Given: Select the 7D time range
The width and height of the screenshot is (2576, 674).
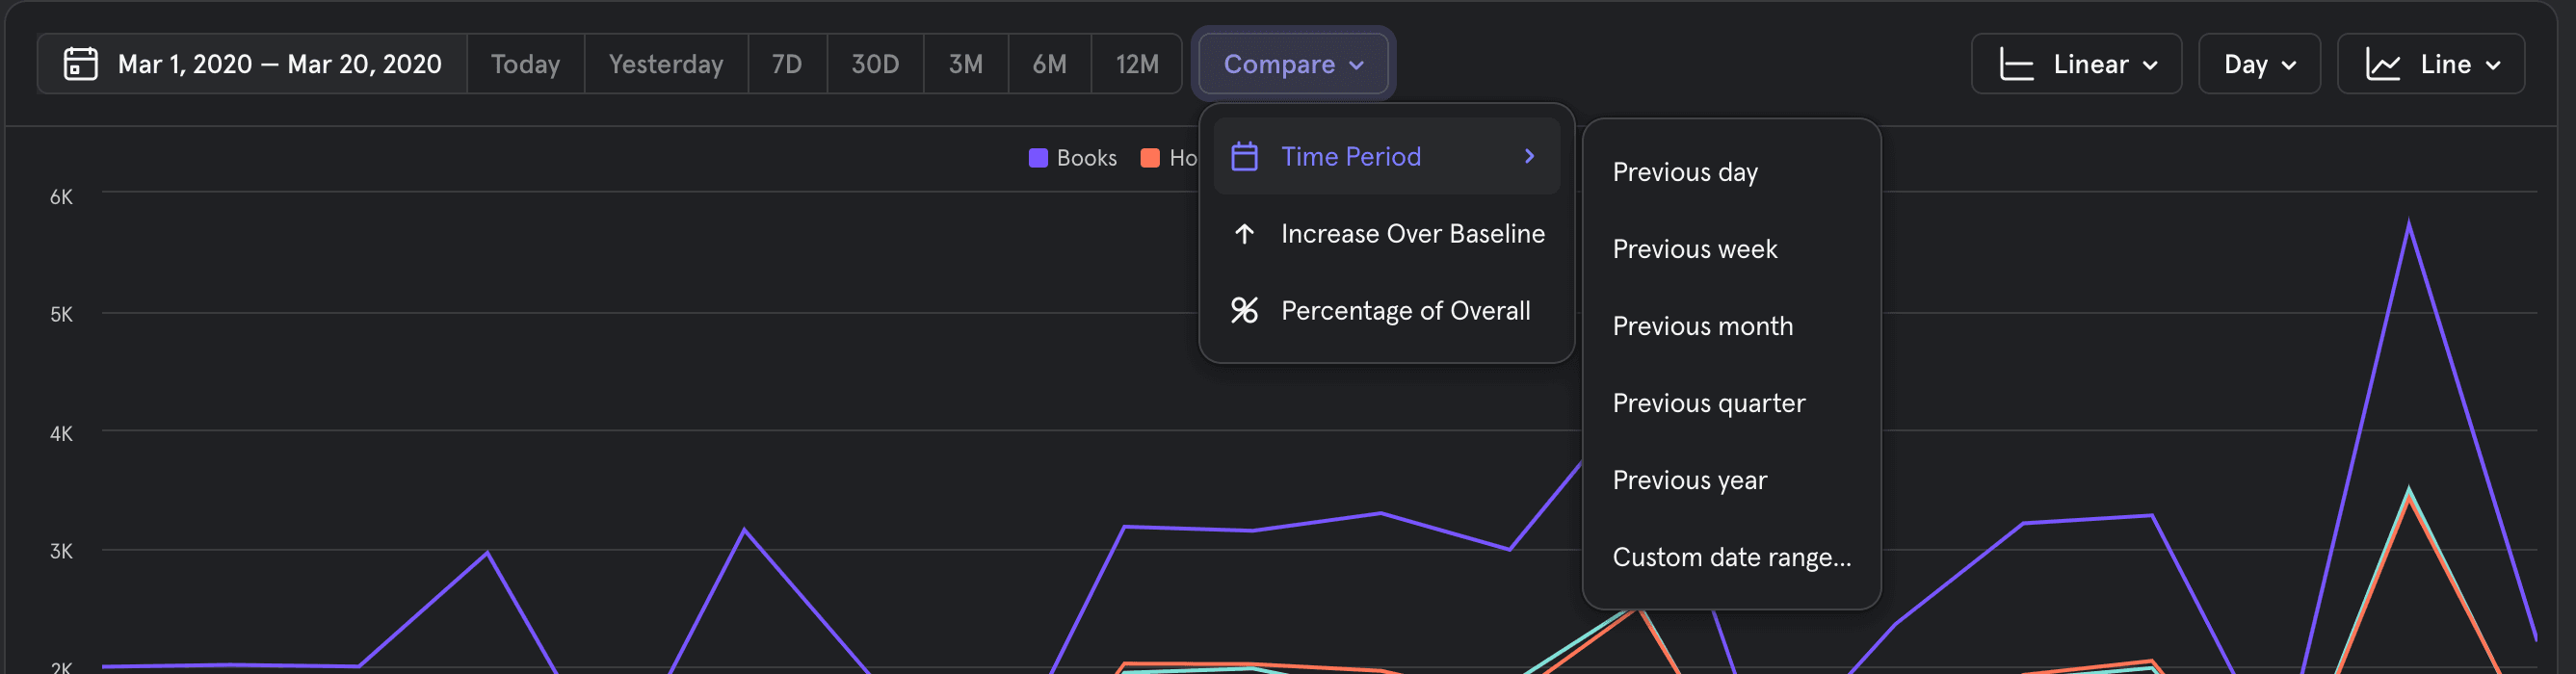Looking at the screenshot, I should pos(786,64).
